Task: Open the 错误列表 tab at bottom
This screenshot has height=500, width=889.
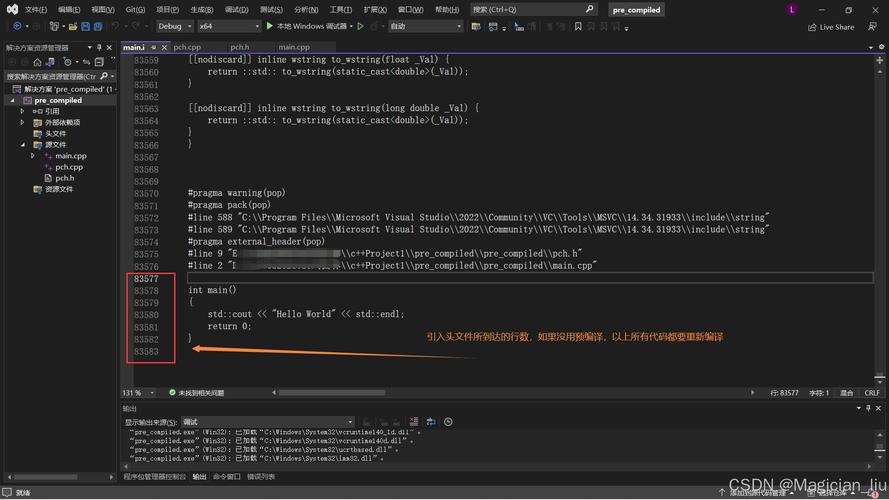Action: click(x=260, y=477)
